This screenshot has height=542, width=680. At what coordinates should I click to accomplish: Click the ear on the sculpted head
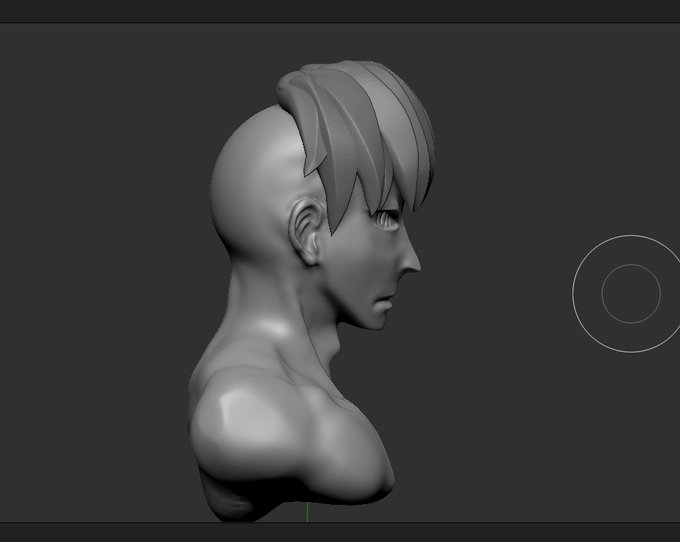[306, 232]
